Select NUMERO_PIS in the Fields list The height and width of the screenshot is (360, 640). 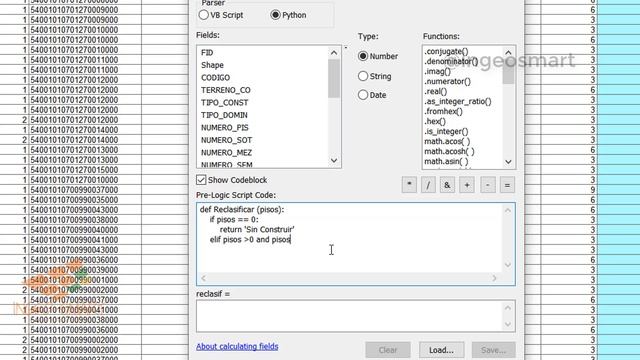[224, 128]
